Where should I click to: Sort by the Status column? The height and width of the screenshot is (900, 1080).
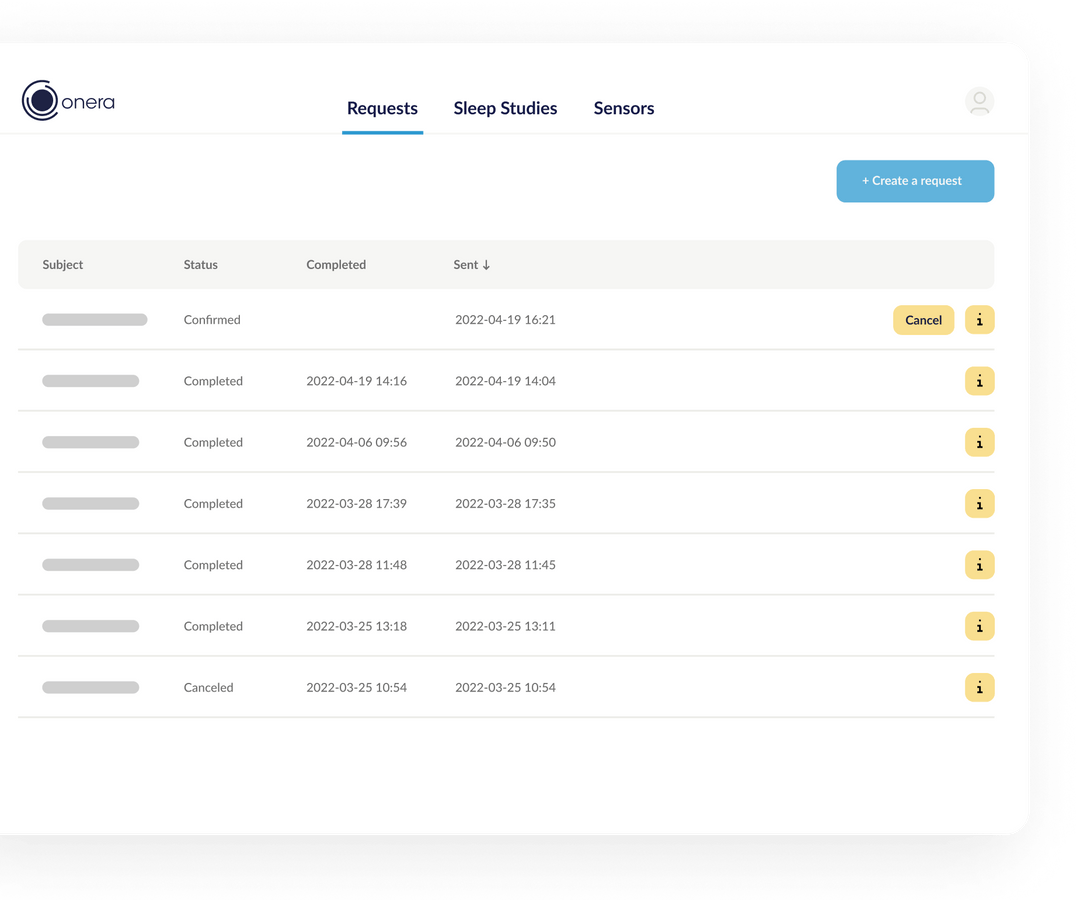[200, 265]
